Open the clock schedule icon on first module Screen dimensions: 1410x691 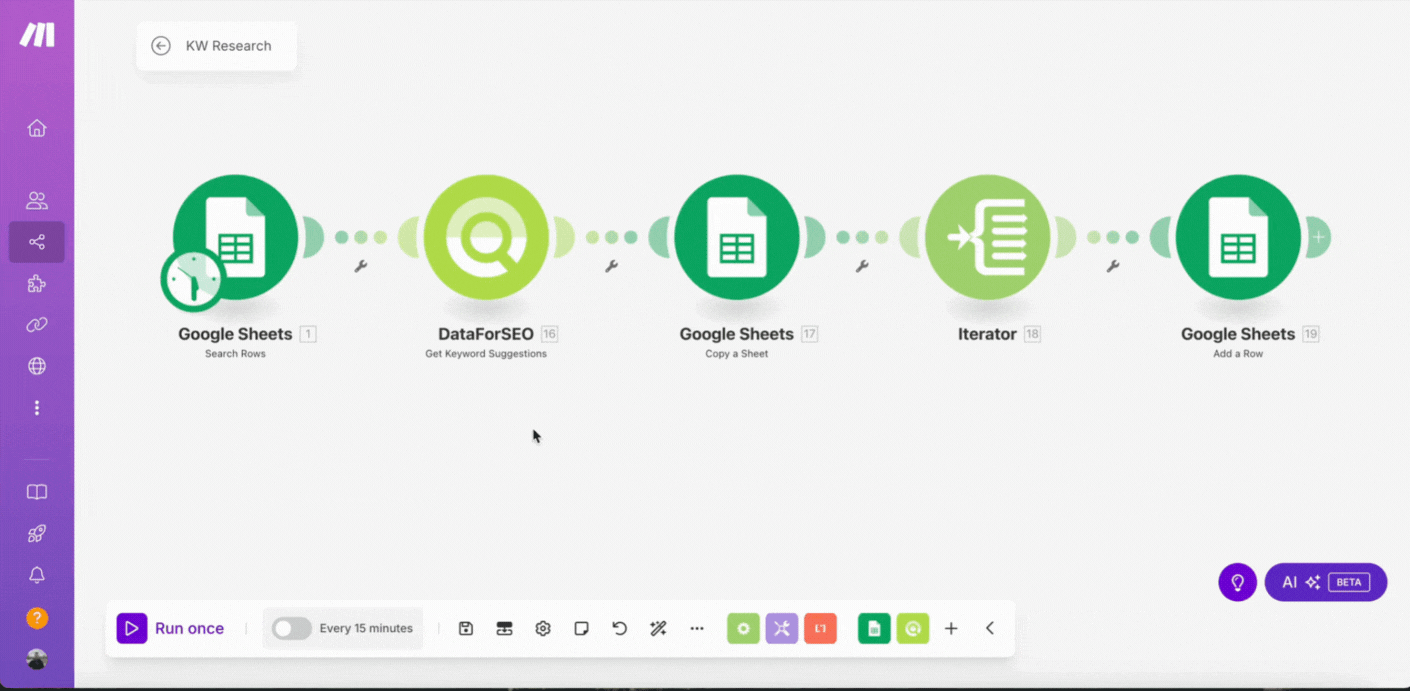pos(193,280)
